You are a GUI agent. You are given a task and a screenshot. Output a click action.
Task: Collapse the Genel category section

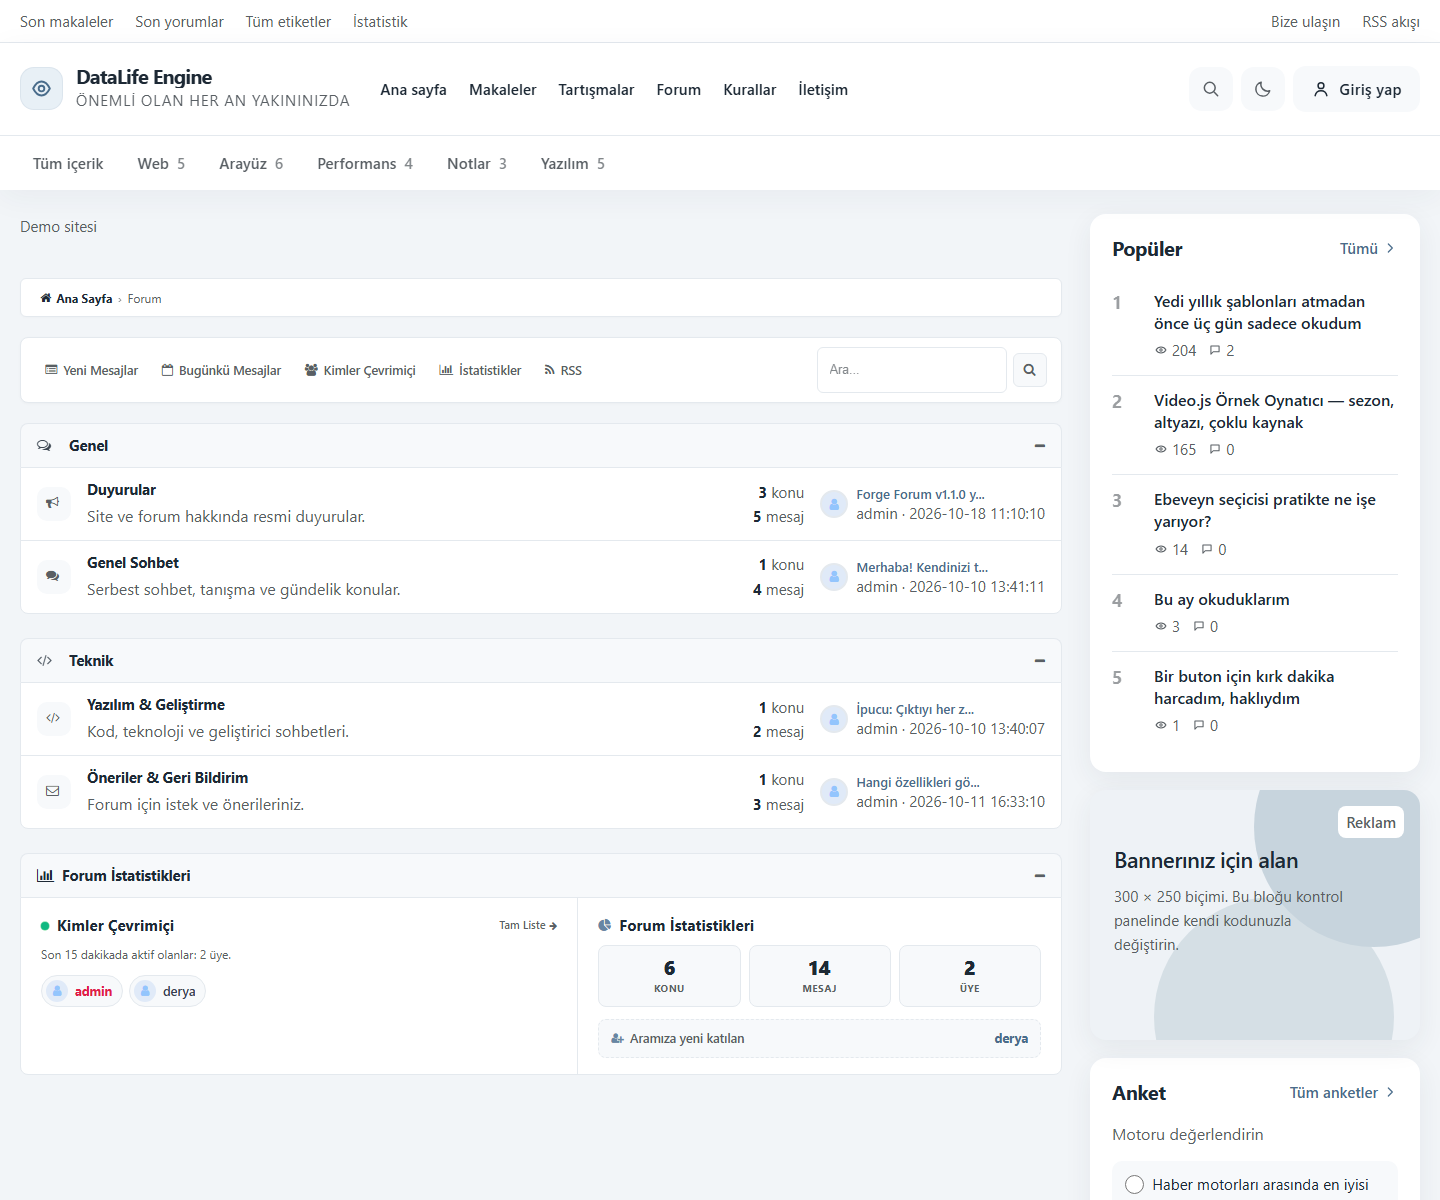click(x=1040, y=446)
